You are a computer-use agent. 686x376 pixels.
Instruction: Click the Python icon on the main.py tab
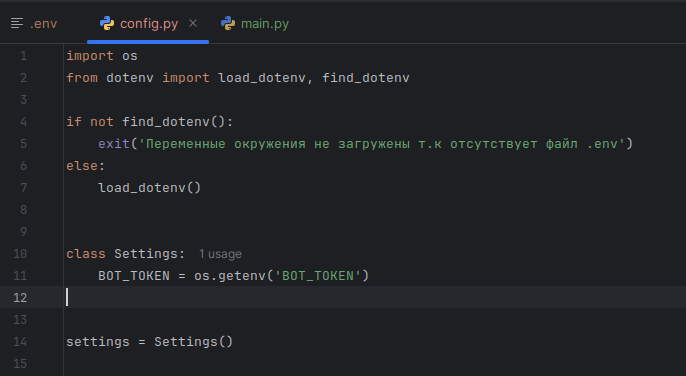click(228, 23)
